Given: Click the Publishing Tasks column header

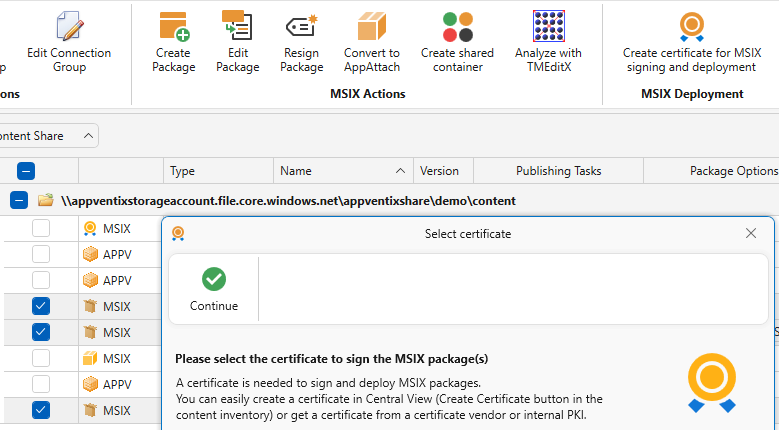Looking at the screenshot, I should (558, 171).
